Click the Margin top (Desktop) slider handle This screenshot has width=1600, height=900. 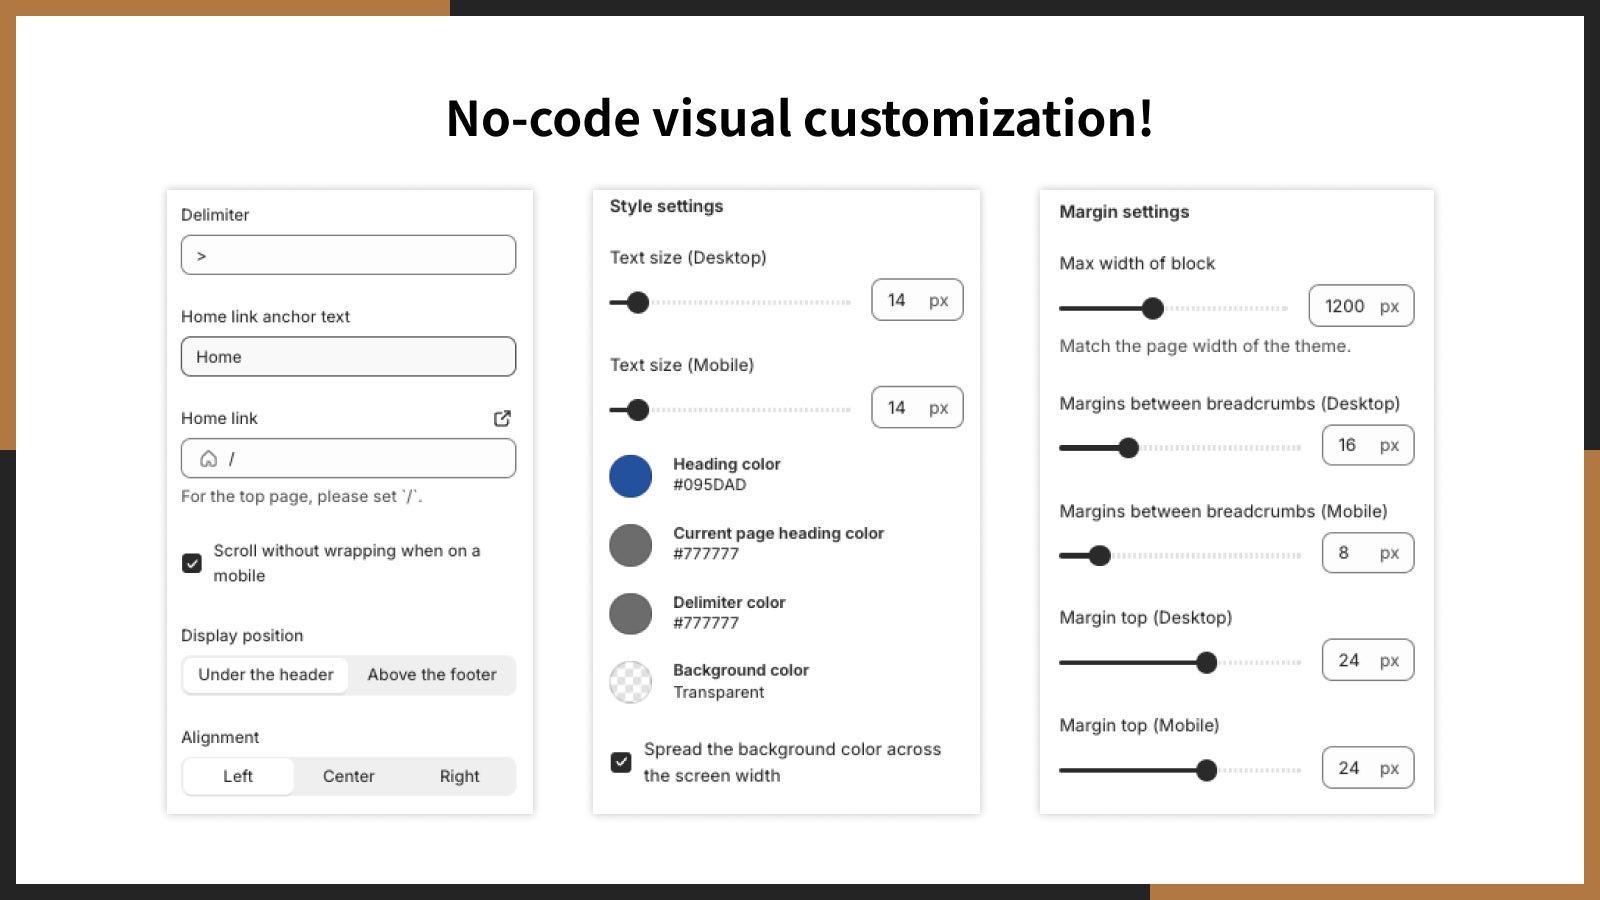1207,662
